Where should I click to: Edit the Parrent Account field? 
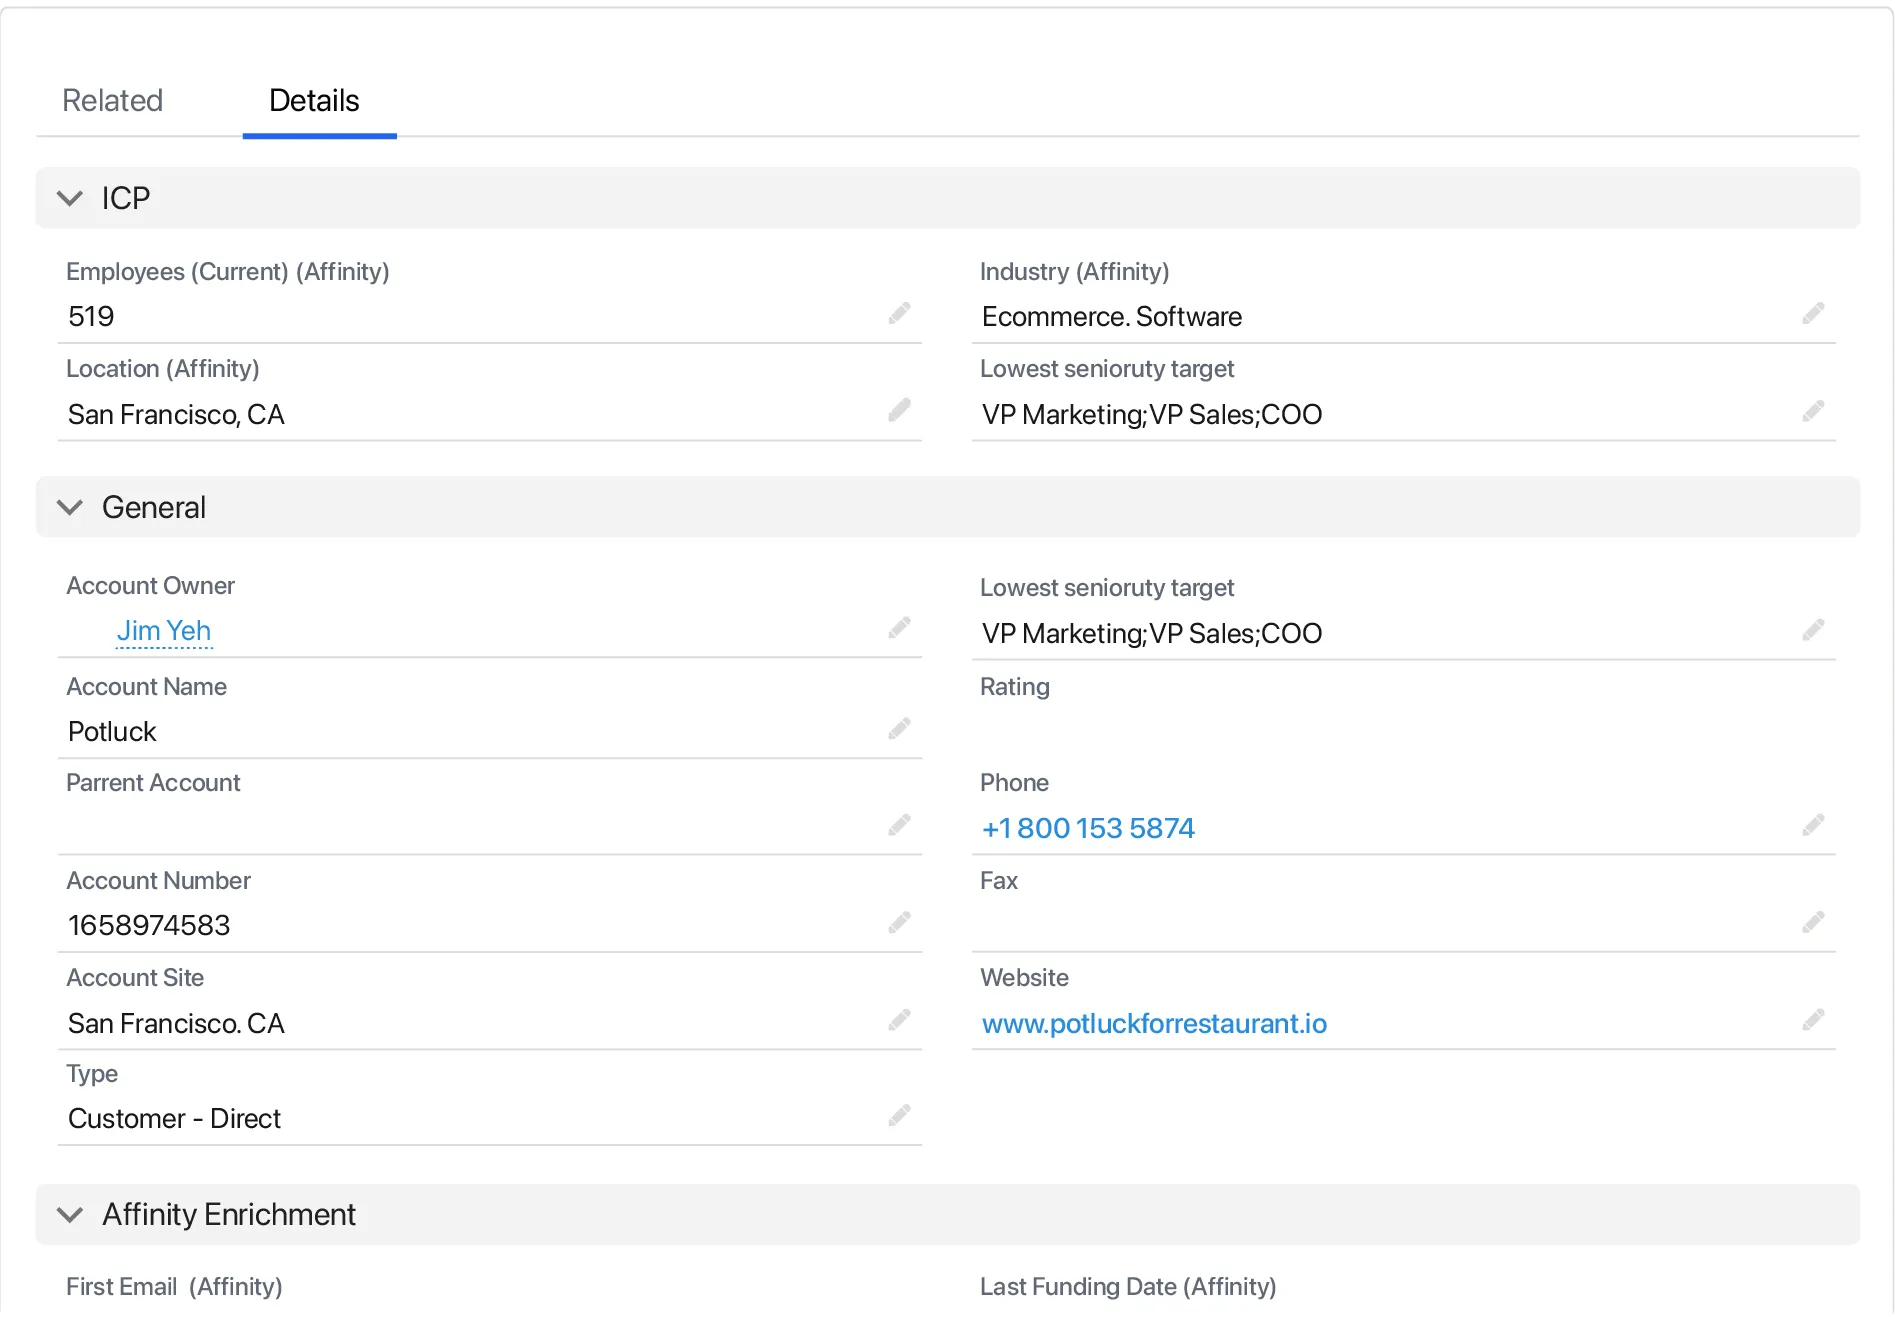pos(899,824)
